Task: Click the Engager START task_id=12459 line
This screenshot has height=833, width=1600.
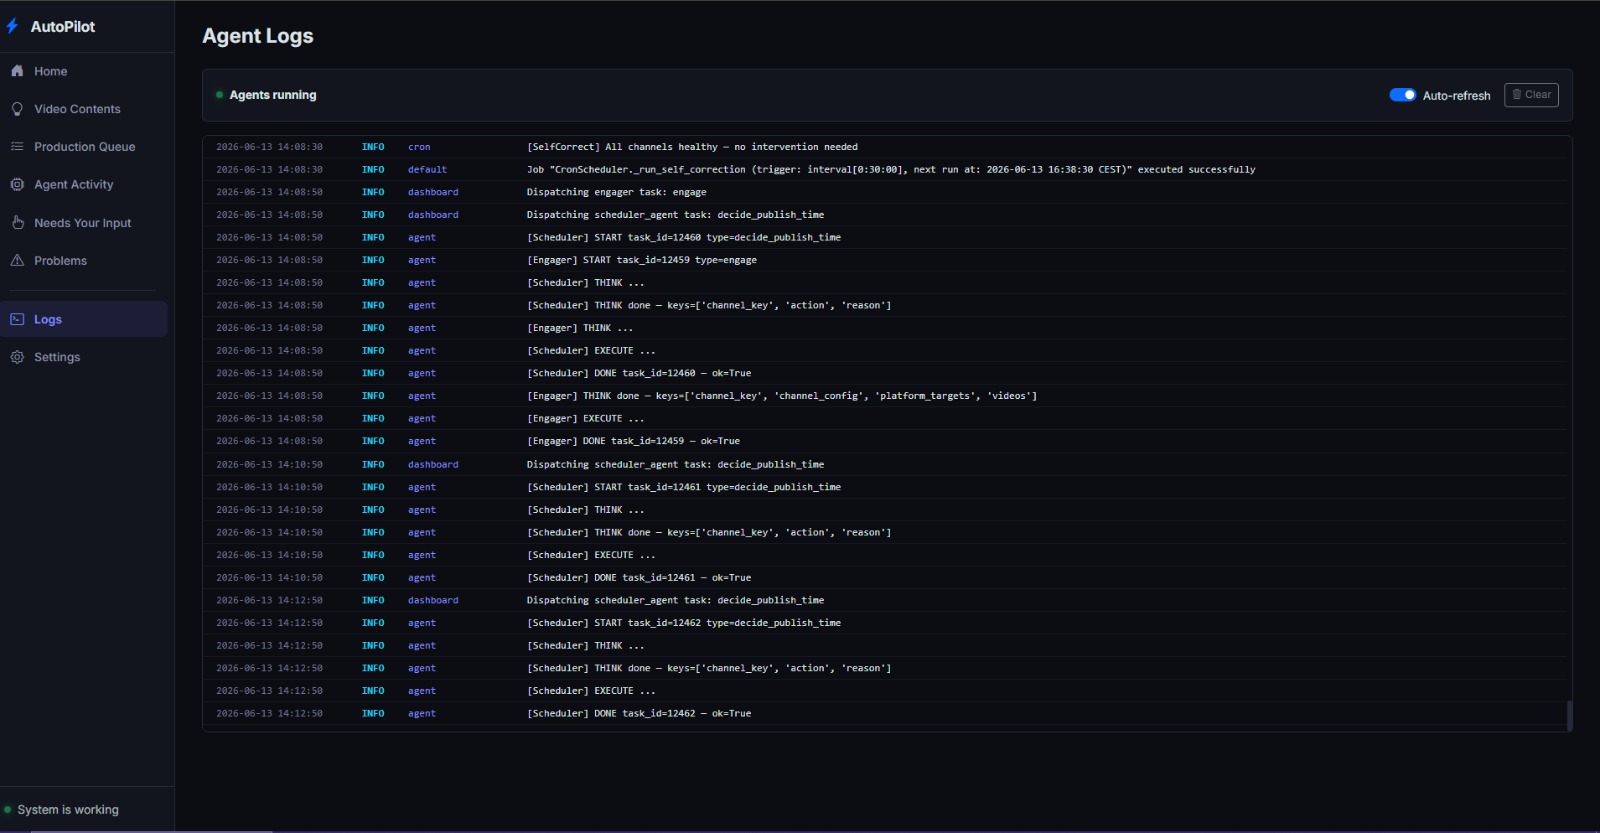Action: [x=642, y=260]
